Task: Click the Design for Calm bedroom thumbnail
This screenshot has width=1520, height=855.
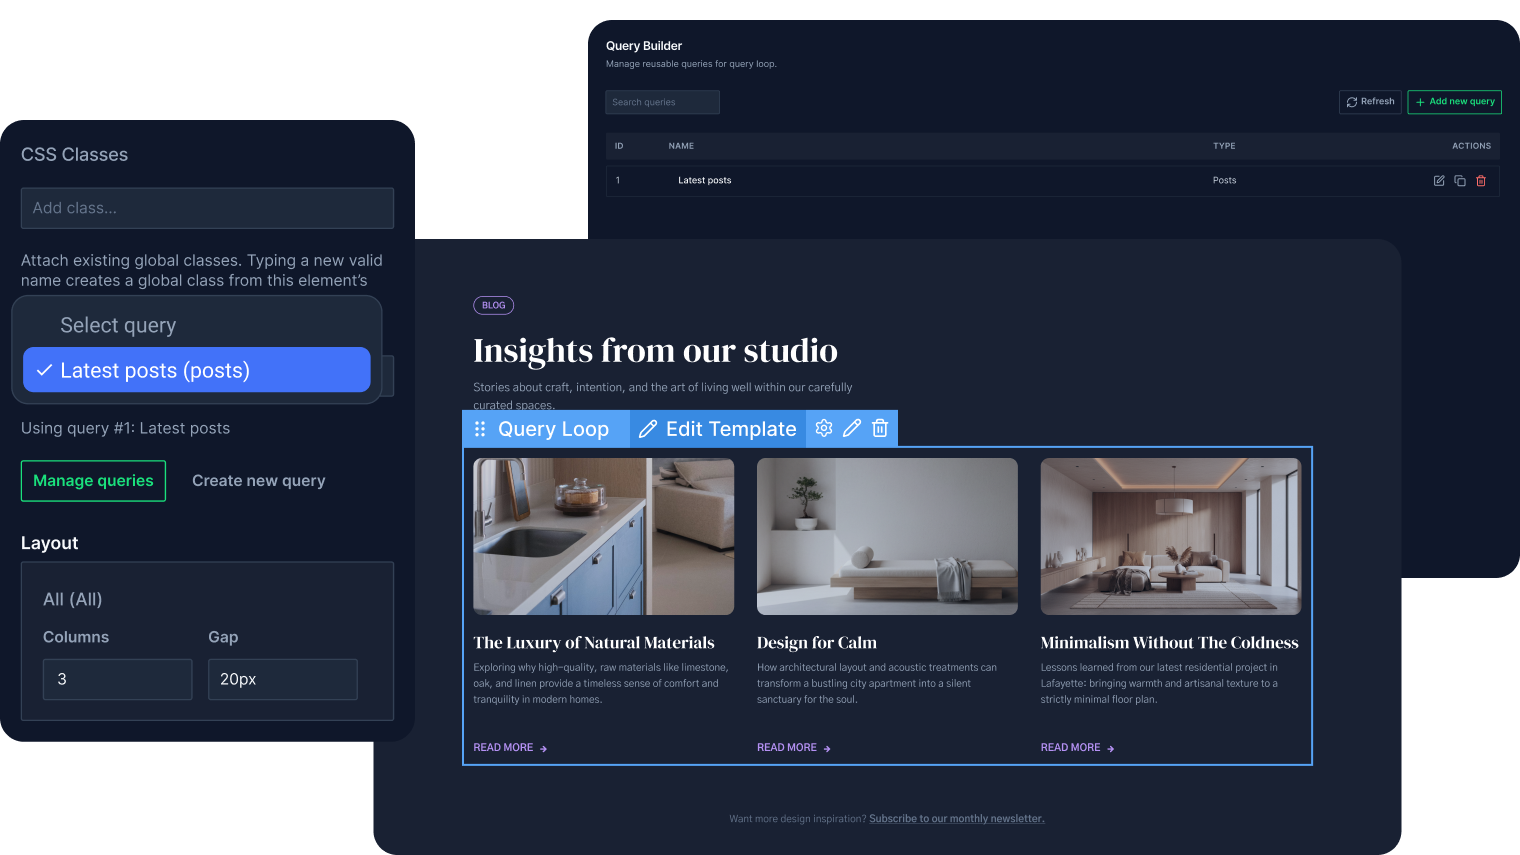Action: (x=887, y=537)
